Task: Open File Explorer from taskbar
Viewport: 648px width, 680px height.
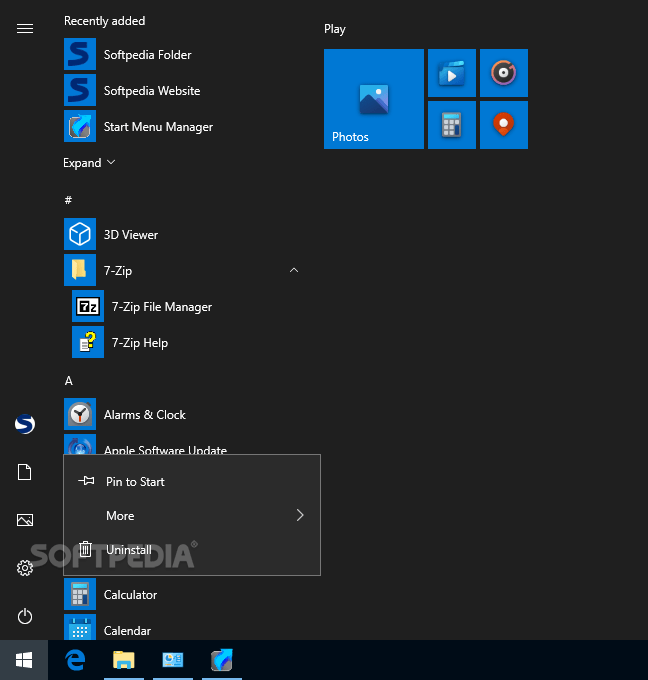Action: pyautogui.click(x=124, y=660)
